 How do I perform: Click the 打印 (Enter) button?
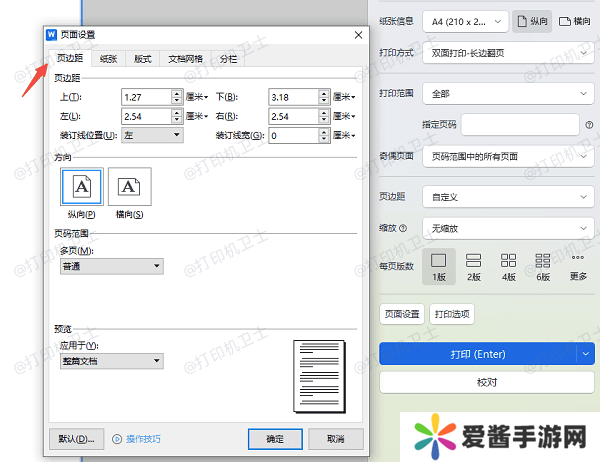[x=478, y=353]
